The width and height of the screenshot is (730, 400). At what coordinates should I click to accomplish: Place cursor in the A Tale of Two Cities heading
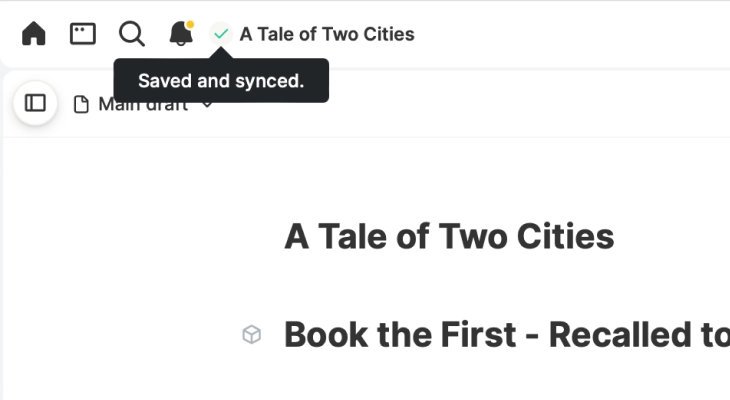(x=449, y=237)
